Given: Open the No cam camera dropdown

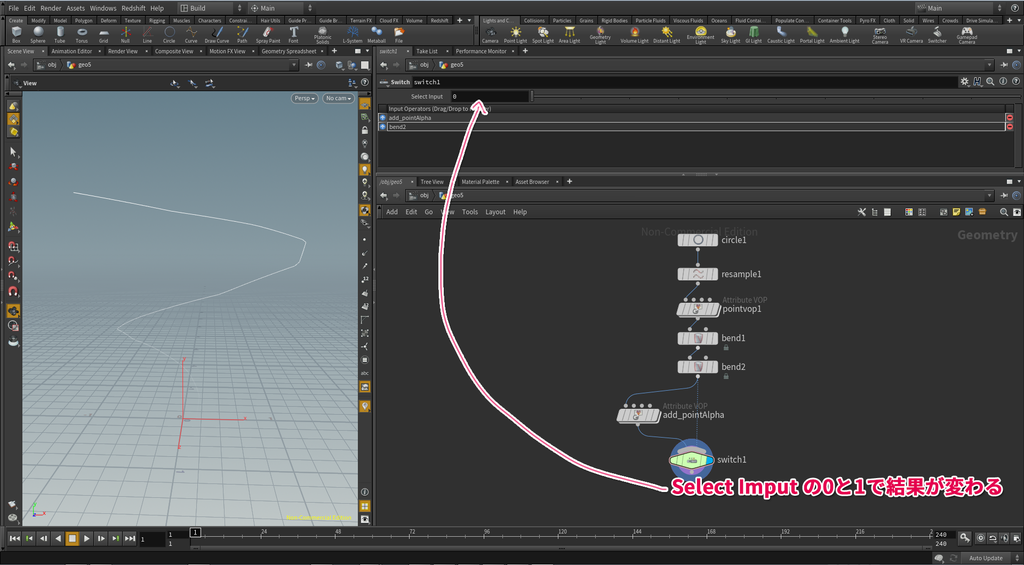Looking at the screenshot, I should 338,98.
